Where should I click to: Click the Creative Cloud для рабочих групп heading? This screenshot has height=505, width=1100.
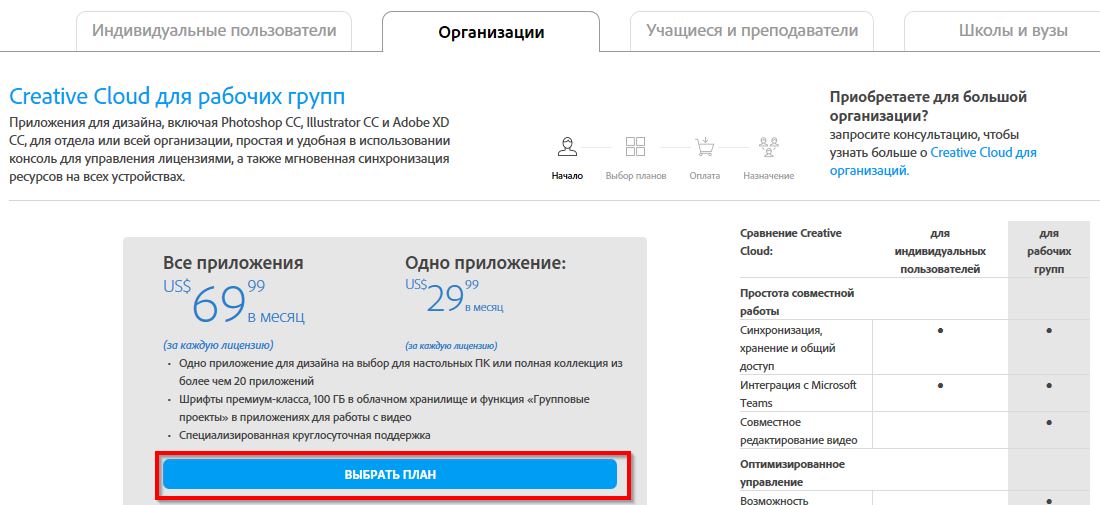point(177,97)
